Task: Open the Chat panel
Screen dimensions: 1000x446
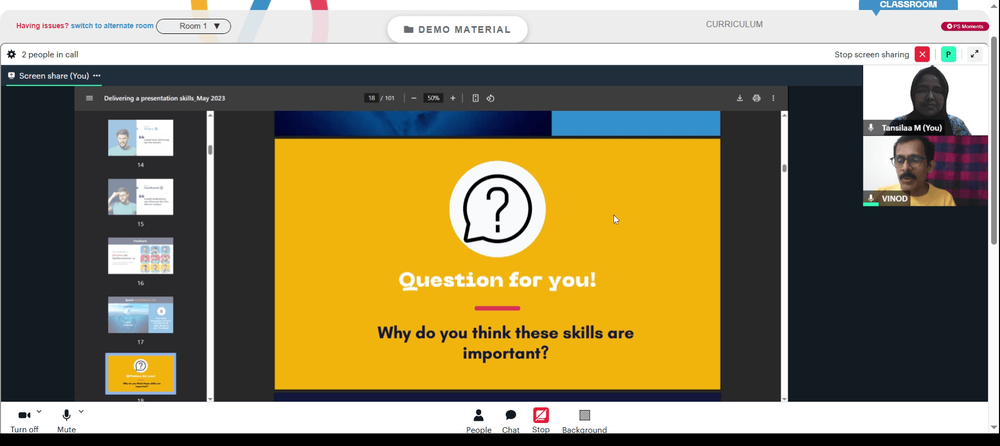Action: coord(511,421)
